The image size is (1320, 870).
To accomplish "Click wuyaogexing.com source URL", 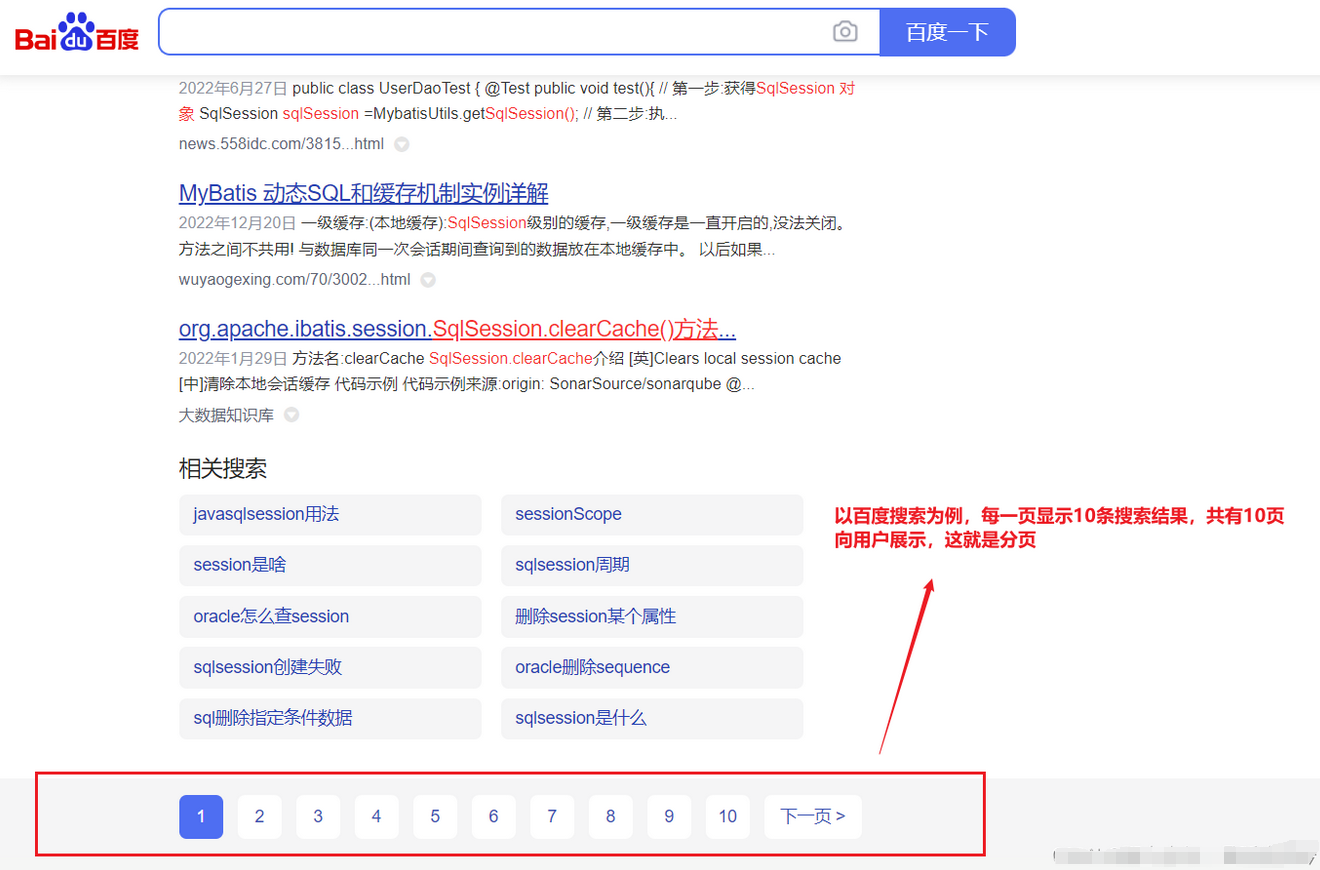I will (x=294, y=280).
